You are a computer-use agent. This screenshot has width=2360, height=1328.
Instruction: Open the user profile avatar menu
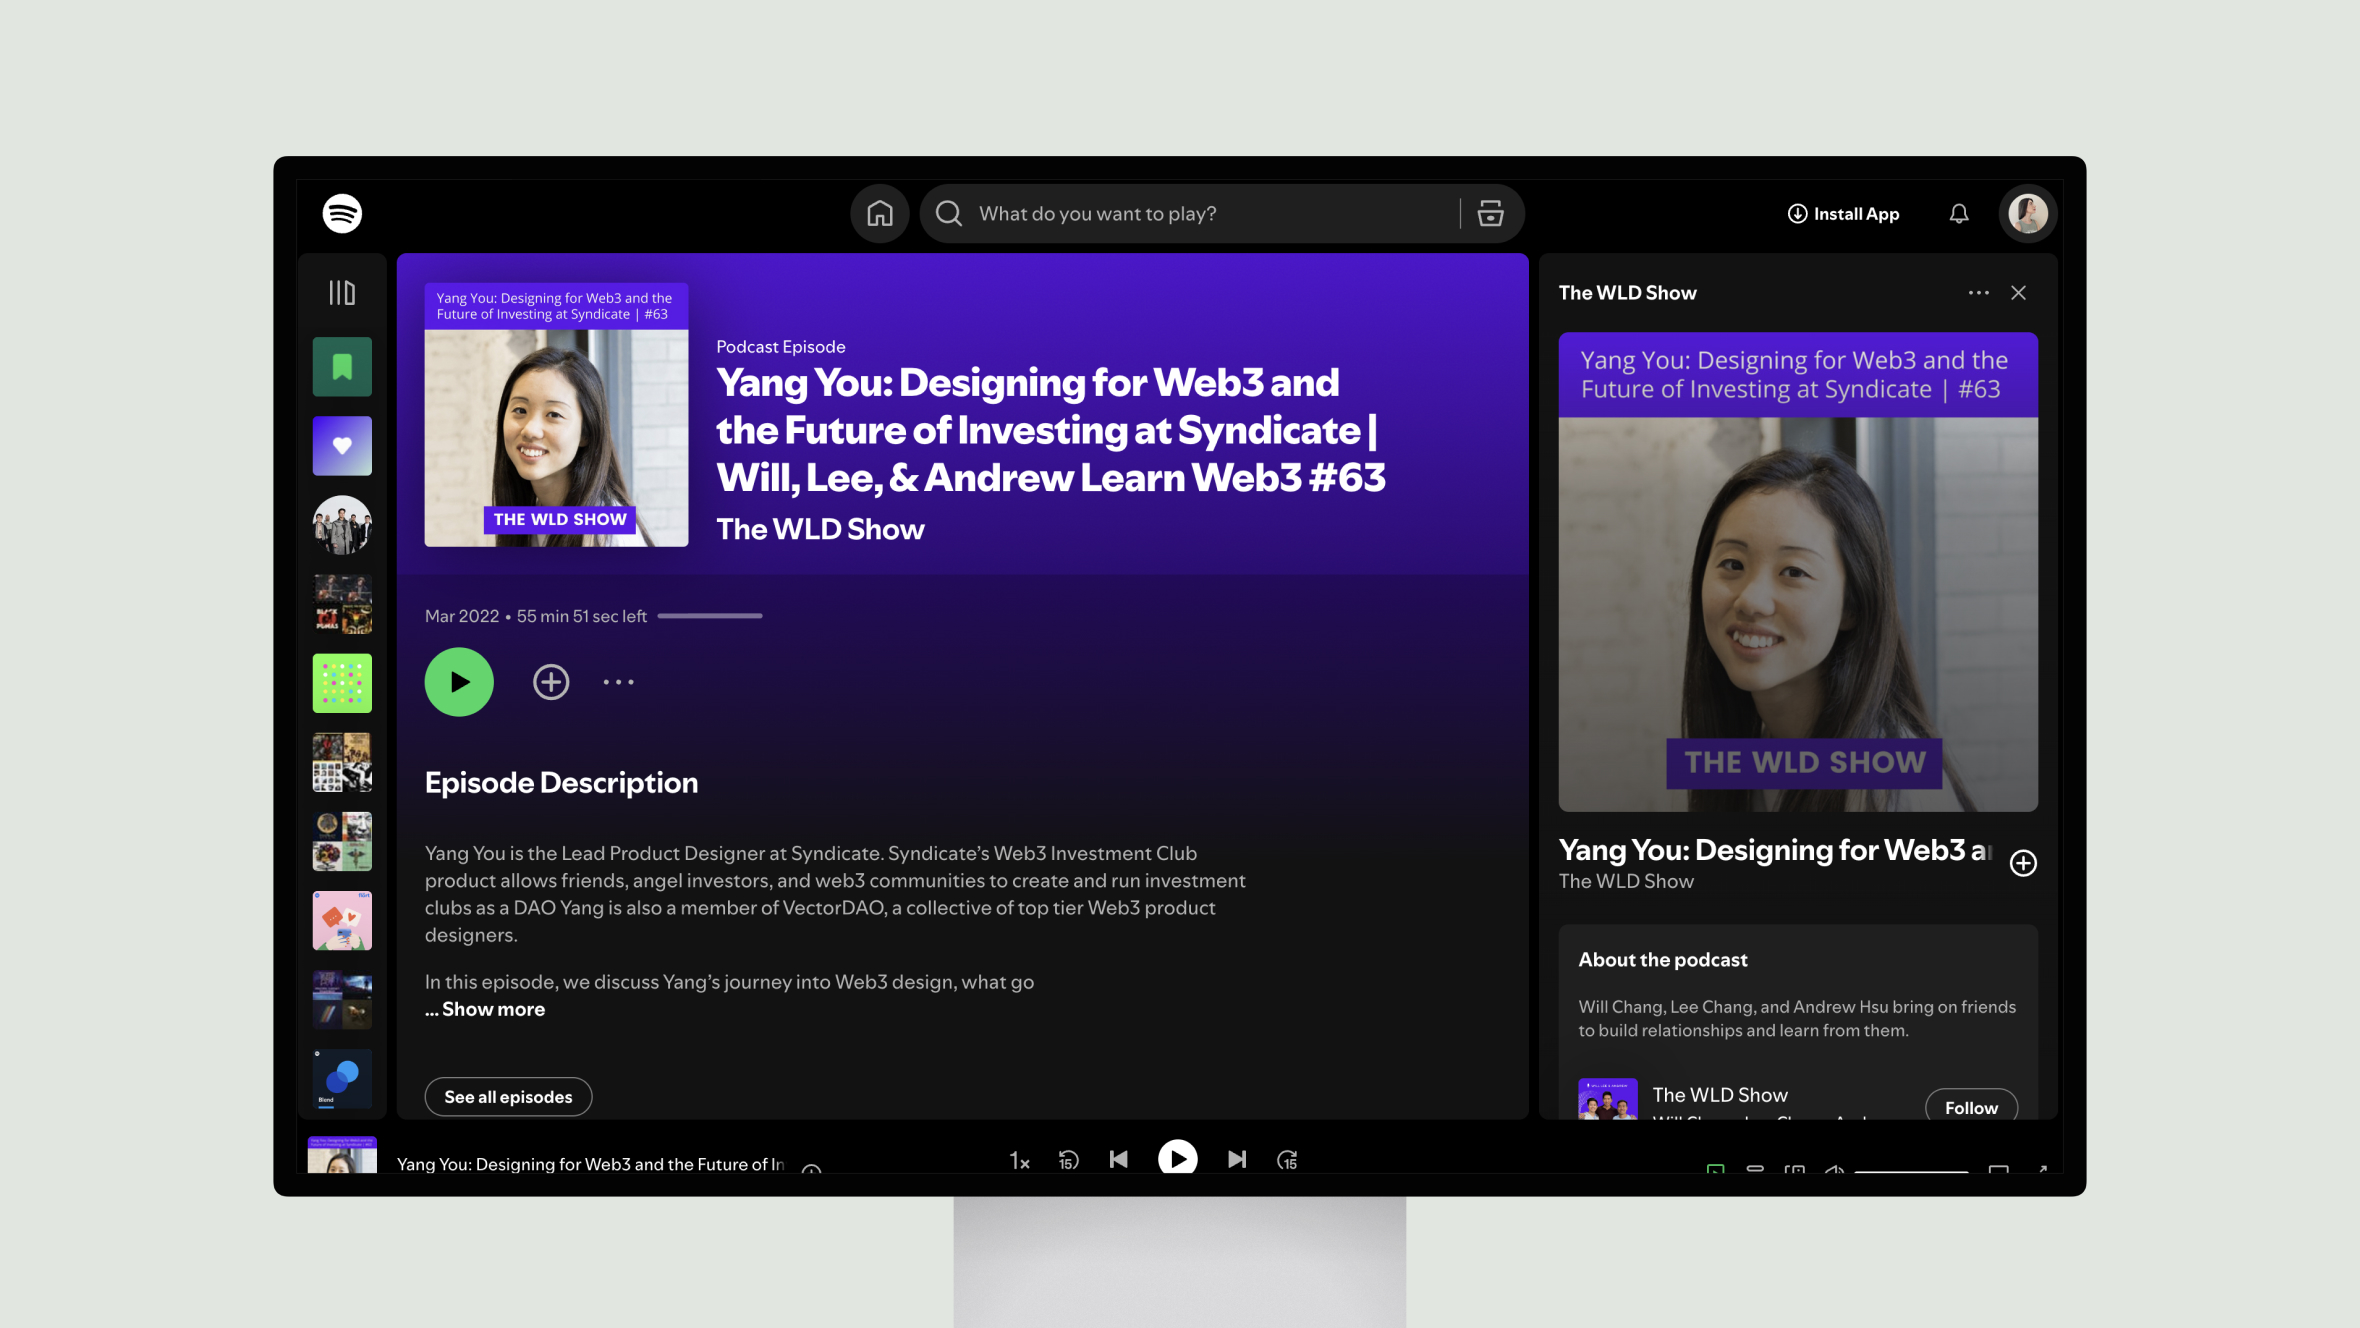tap(2028, 213)
